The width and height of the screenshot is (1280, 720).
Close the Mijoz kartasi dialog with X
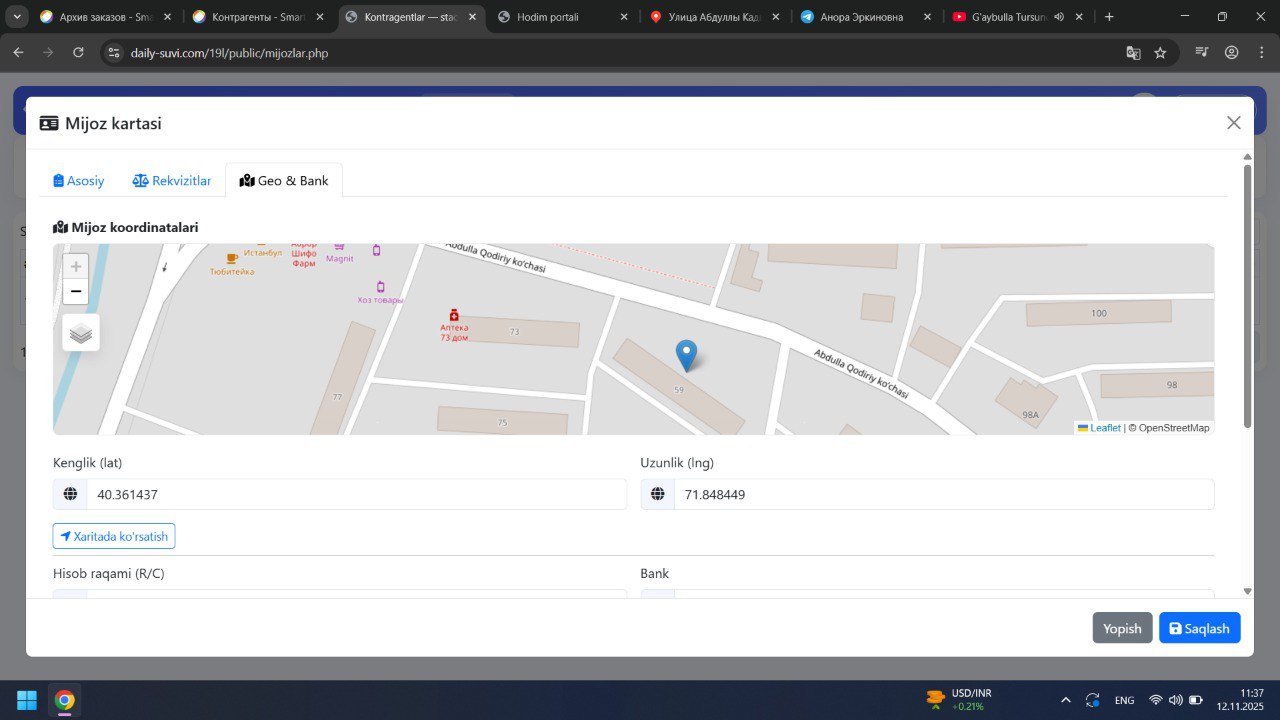(1233, 123)
